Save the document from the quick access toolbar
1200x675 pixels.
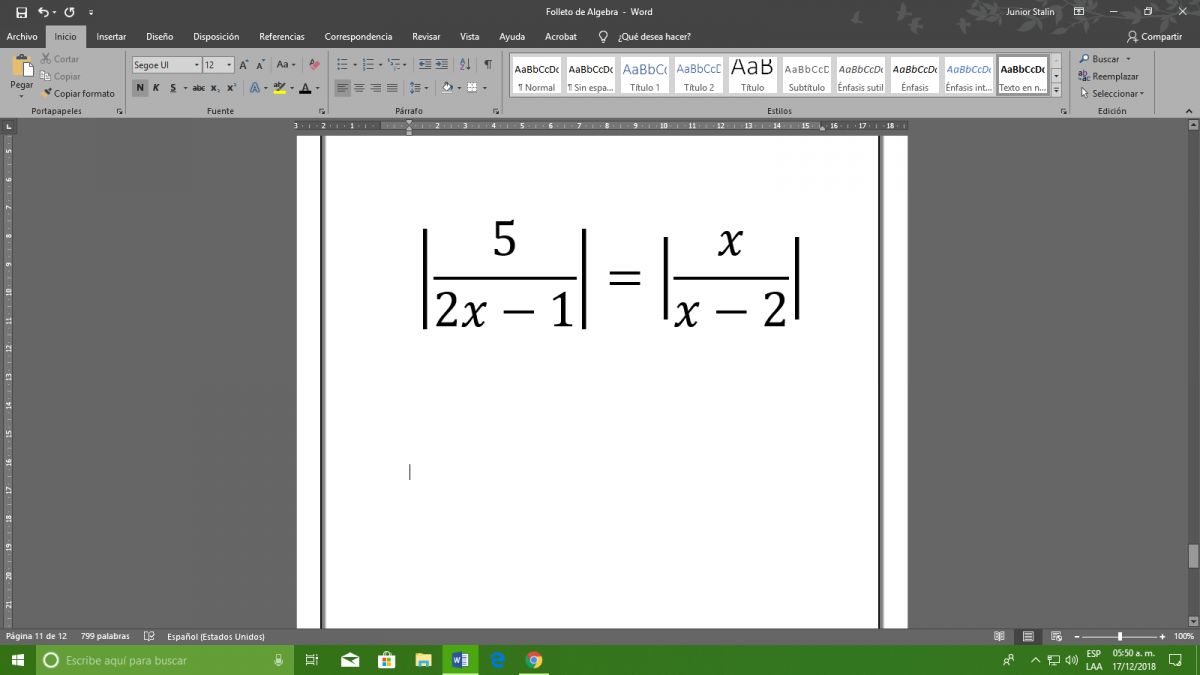click(x=21, y=12)
